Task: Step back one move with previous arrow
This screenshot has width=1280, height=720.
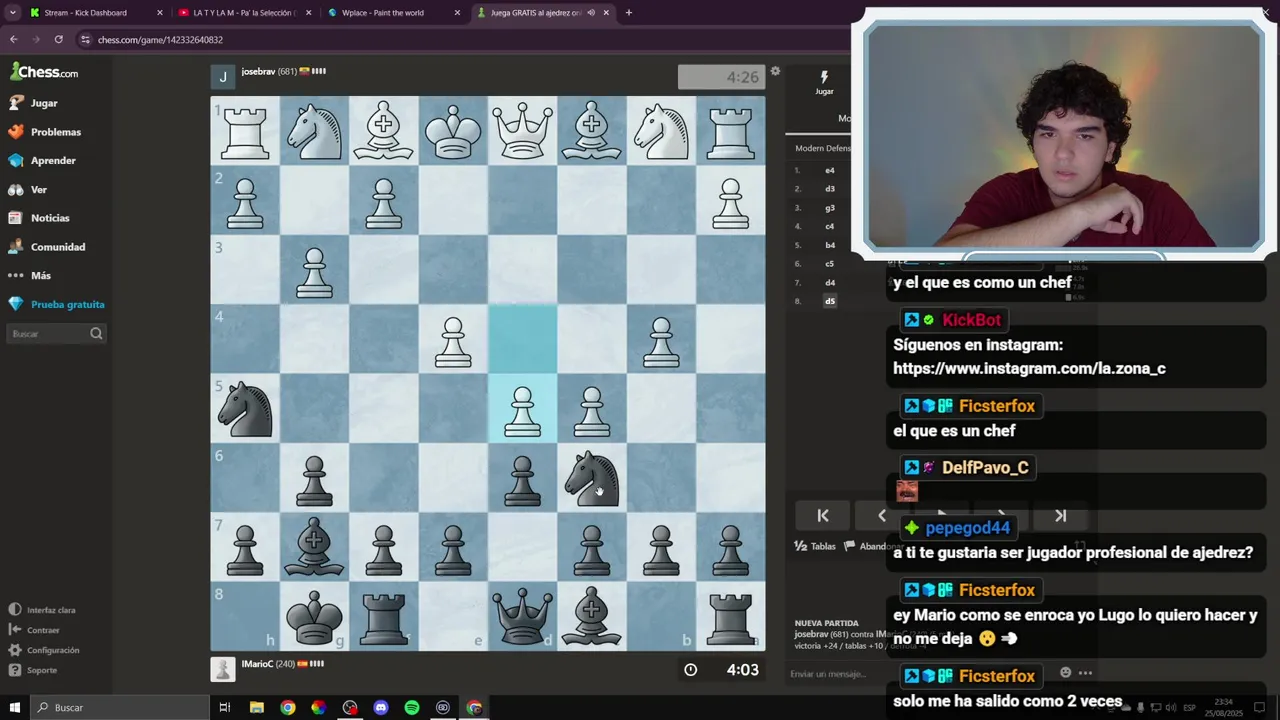Action: click(882, 516)
